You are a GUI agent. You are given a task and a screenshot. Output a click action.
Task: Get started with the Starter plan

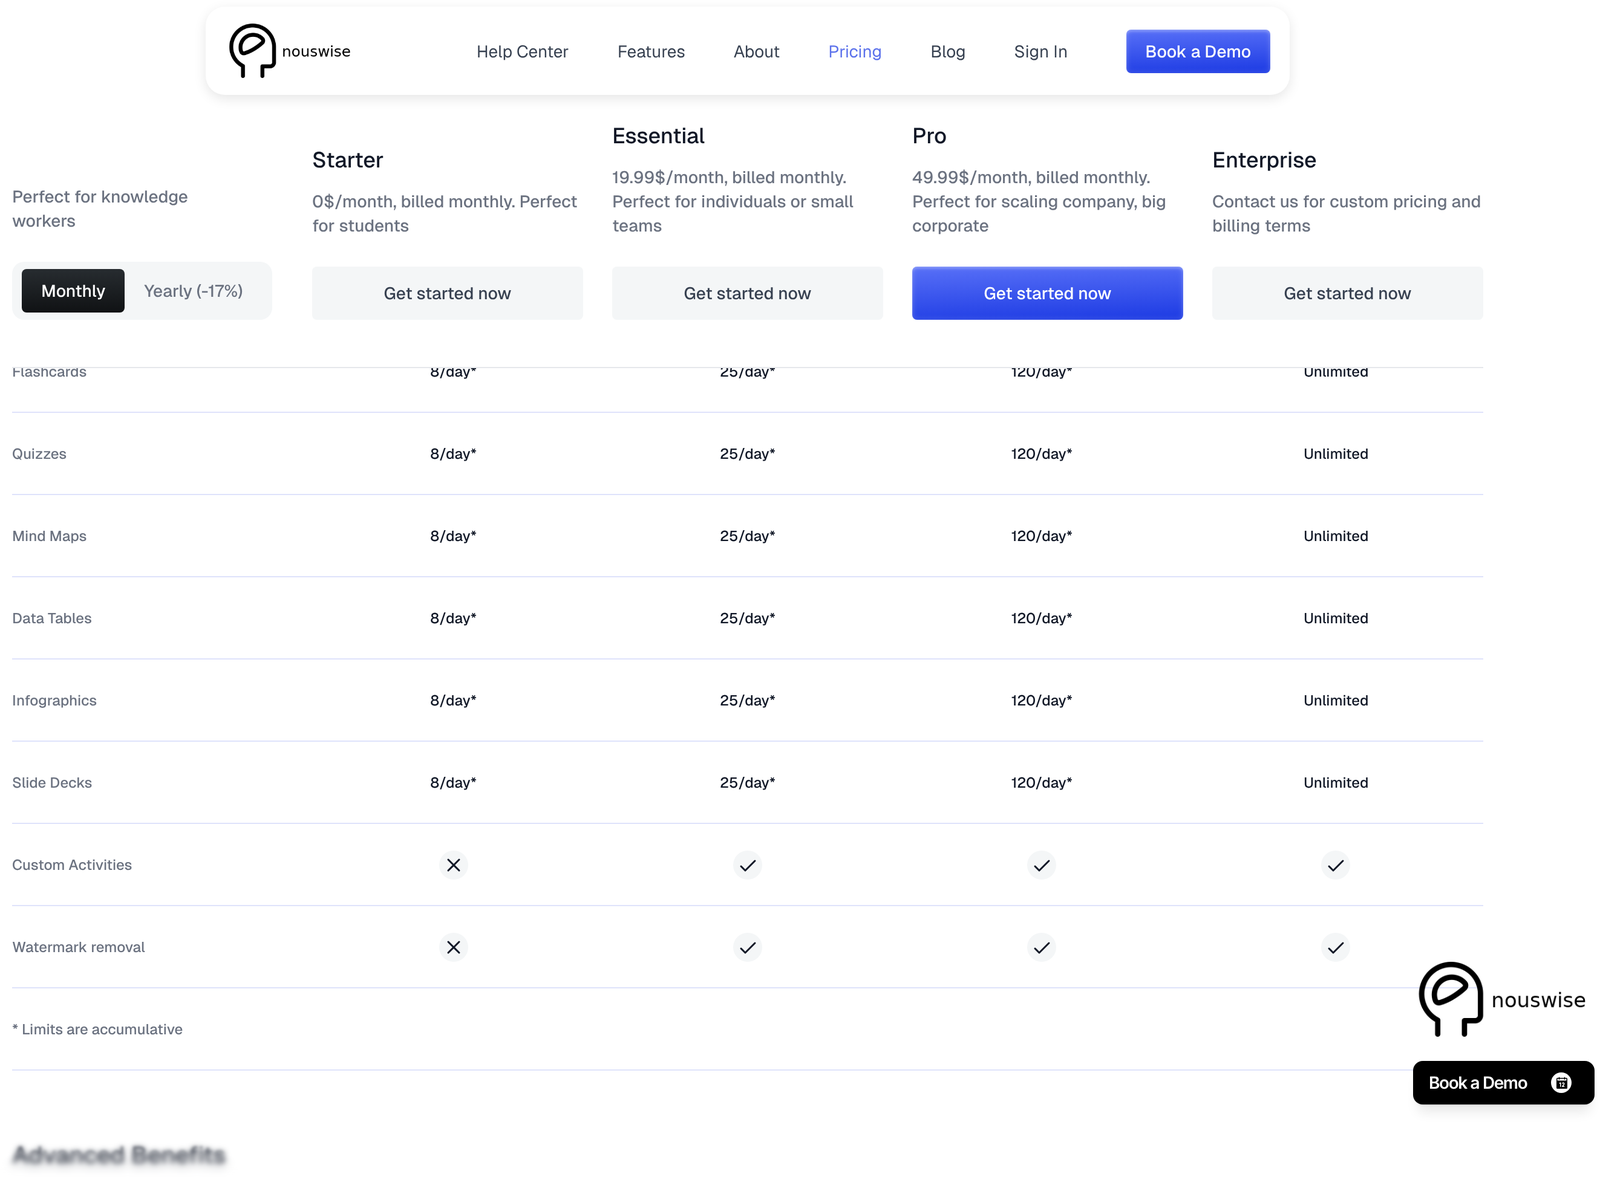[x=447, y=293]
